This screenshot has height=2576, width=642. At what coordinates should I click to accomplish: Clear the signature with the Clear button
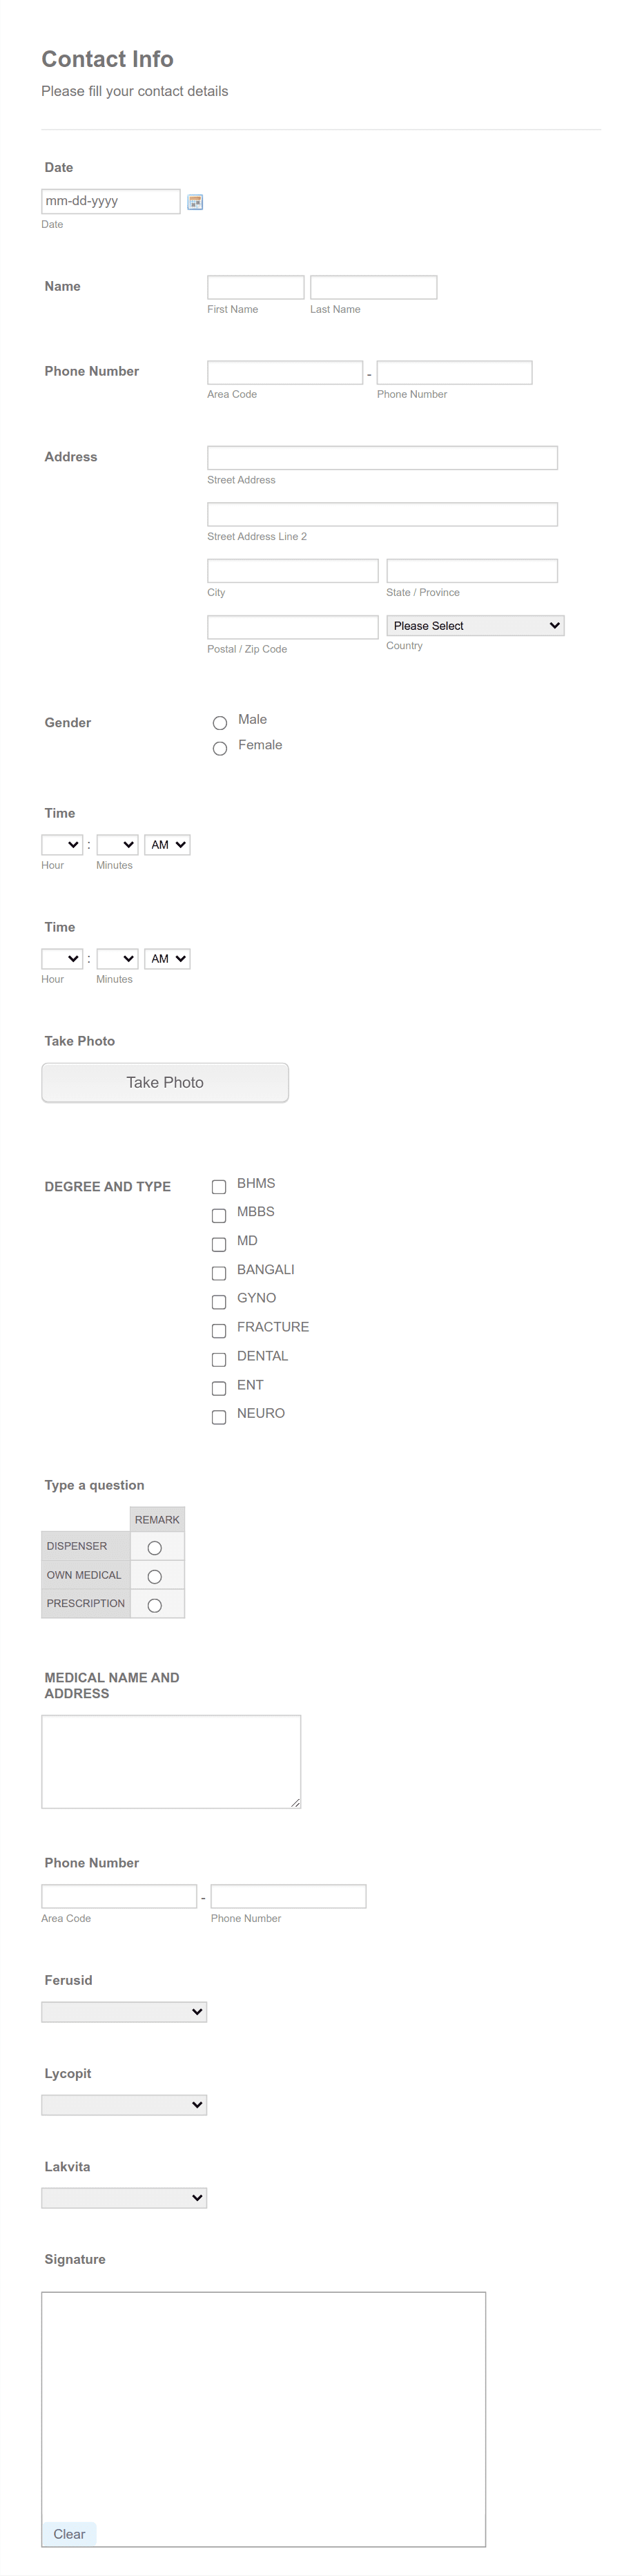[68, 2533]
